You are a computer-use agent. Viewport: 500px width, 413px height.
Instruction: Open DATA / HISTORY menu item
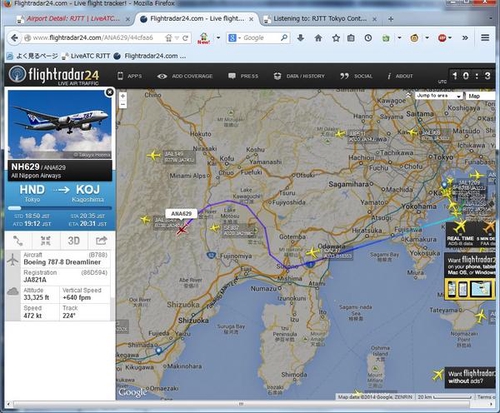[x=299, y=76]
